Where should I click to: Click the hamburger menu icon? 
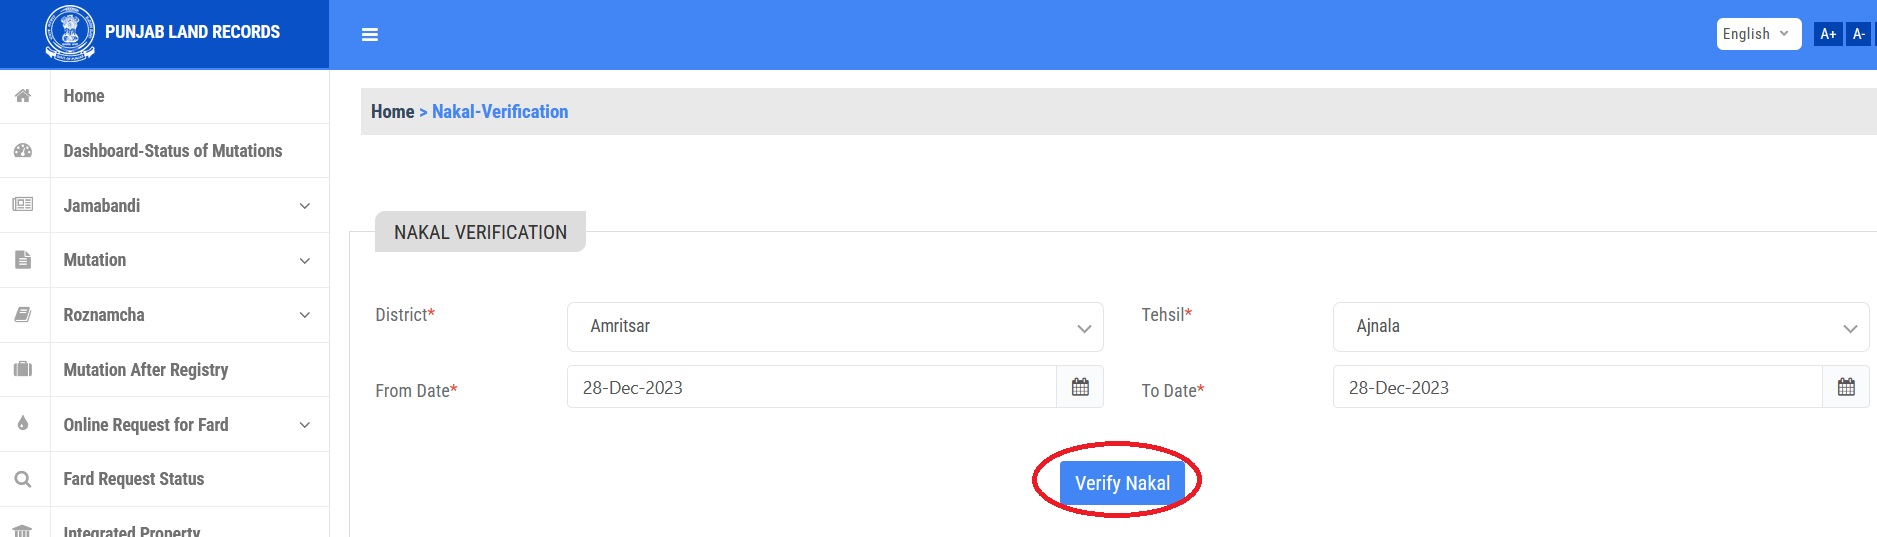click(370, 35)
